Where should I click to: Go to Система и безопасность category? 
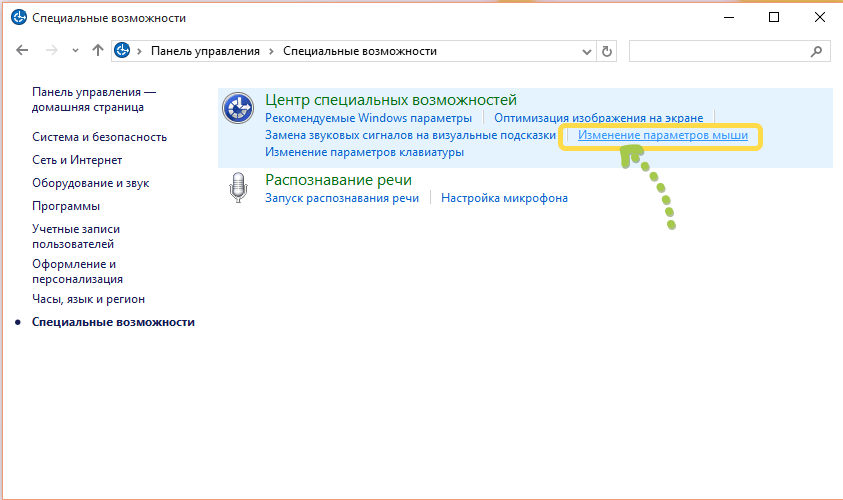tap(99, 137)
